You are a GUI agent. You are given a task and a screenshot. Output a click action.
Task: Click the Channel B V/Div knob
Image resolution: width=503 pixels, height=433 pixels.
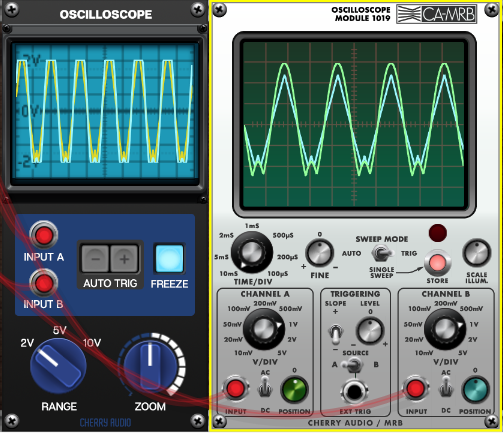[445, 329]
